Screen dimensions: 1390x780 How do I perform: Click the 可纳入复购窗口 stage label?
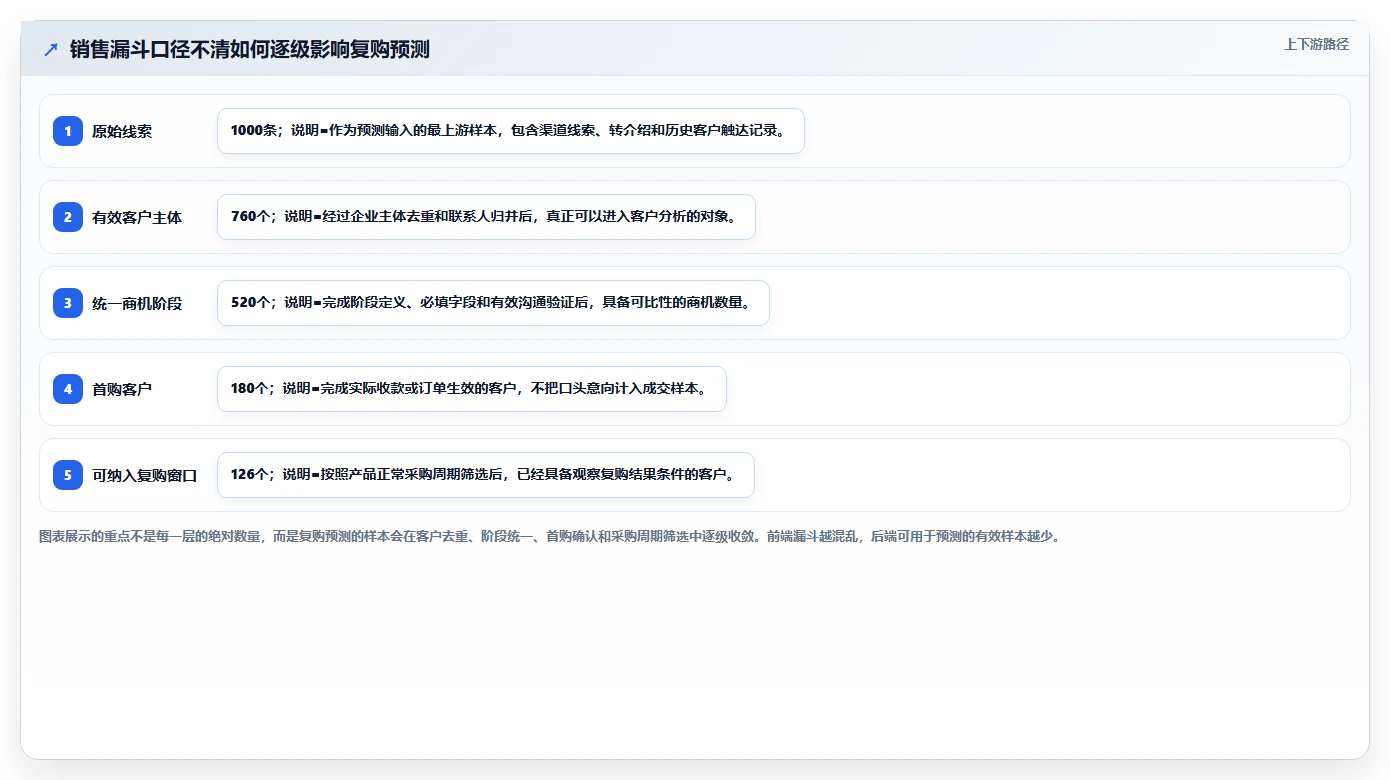(x=145, y=475)
